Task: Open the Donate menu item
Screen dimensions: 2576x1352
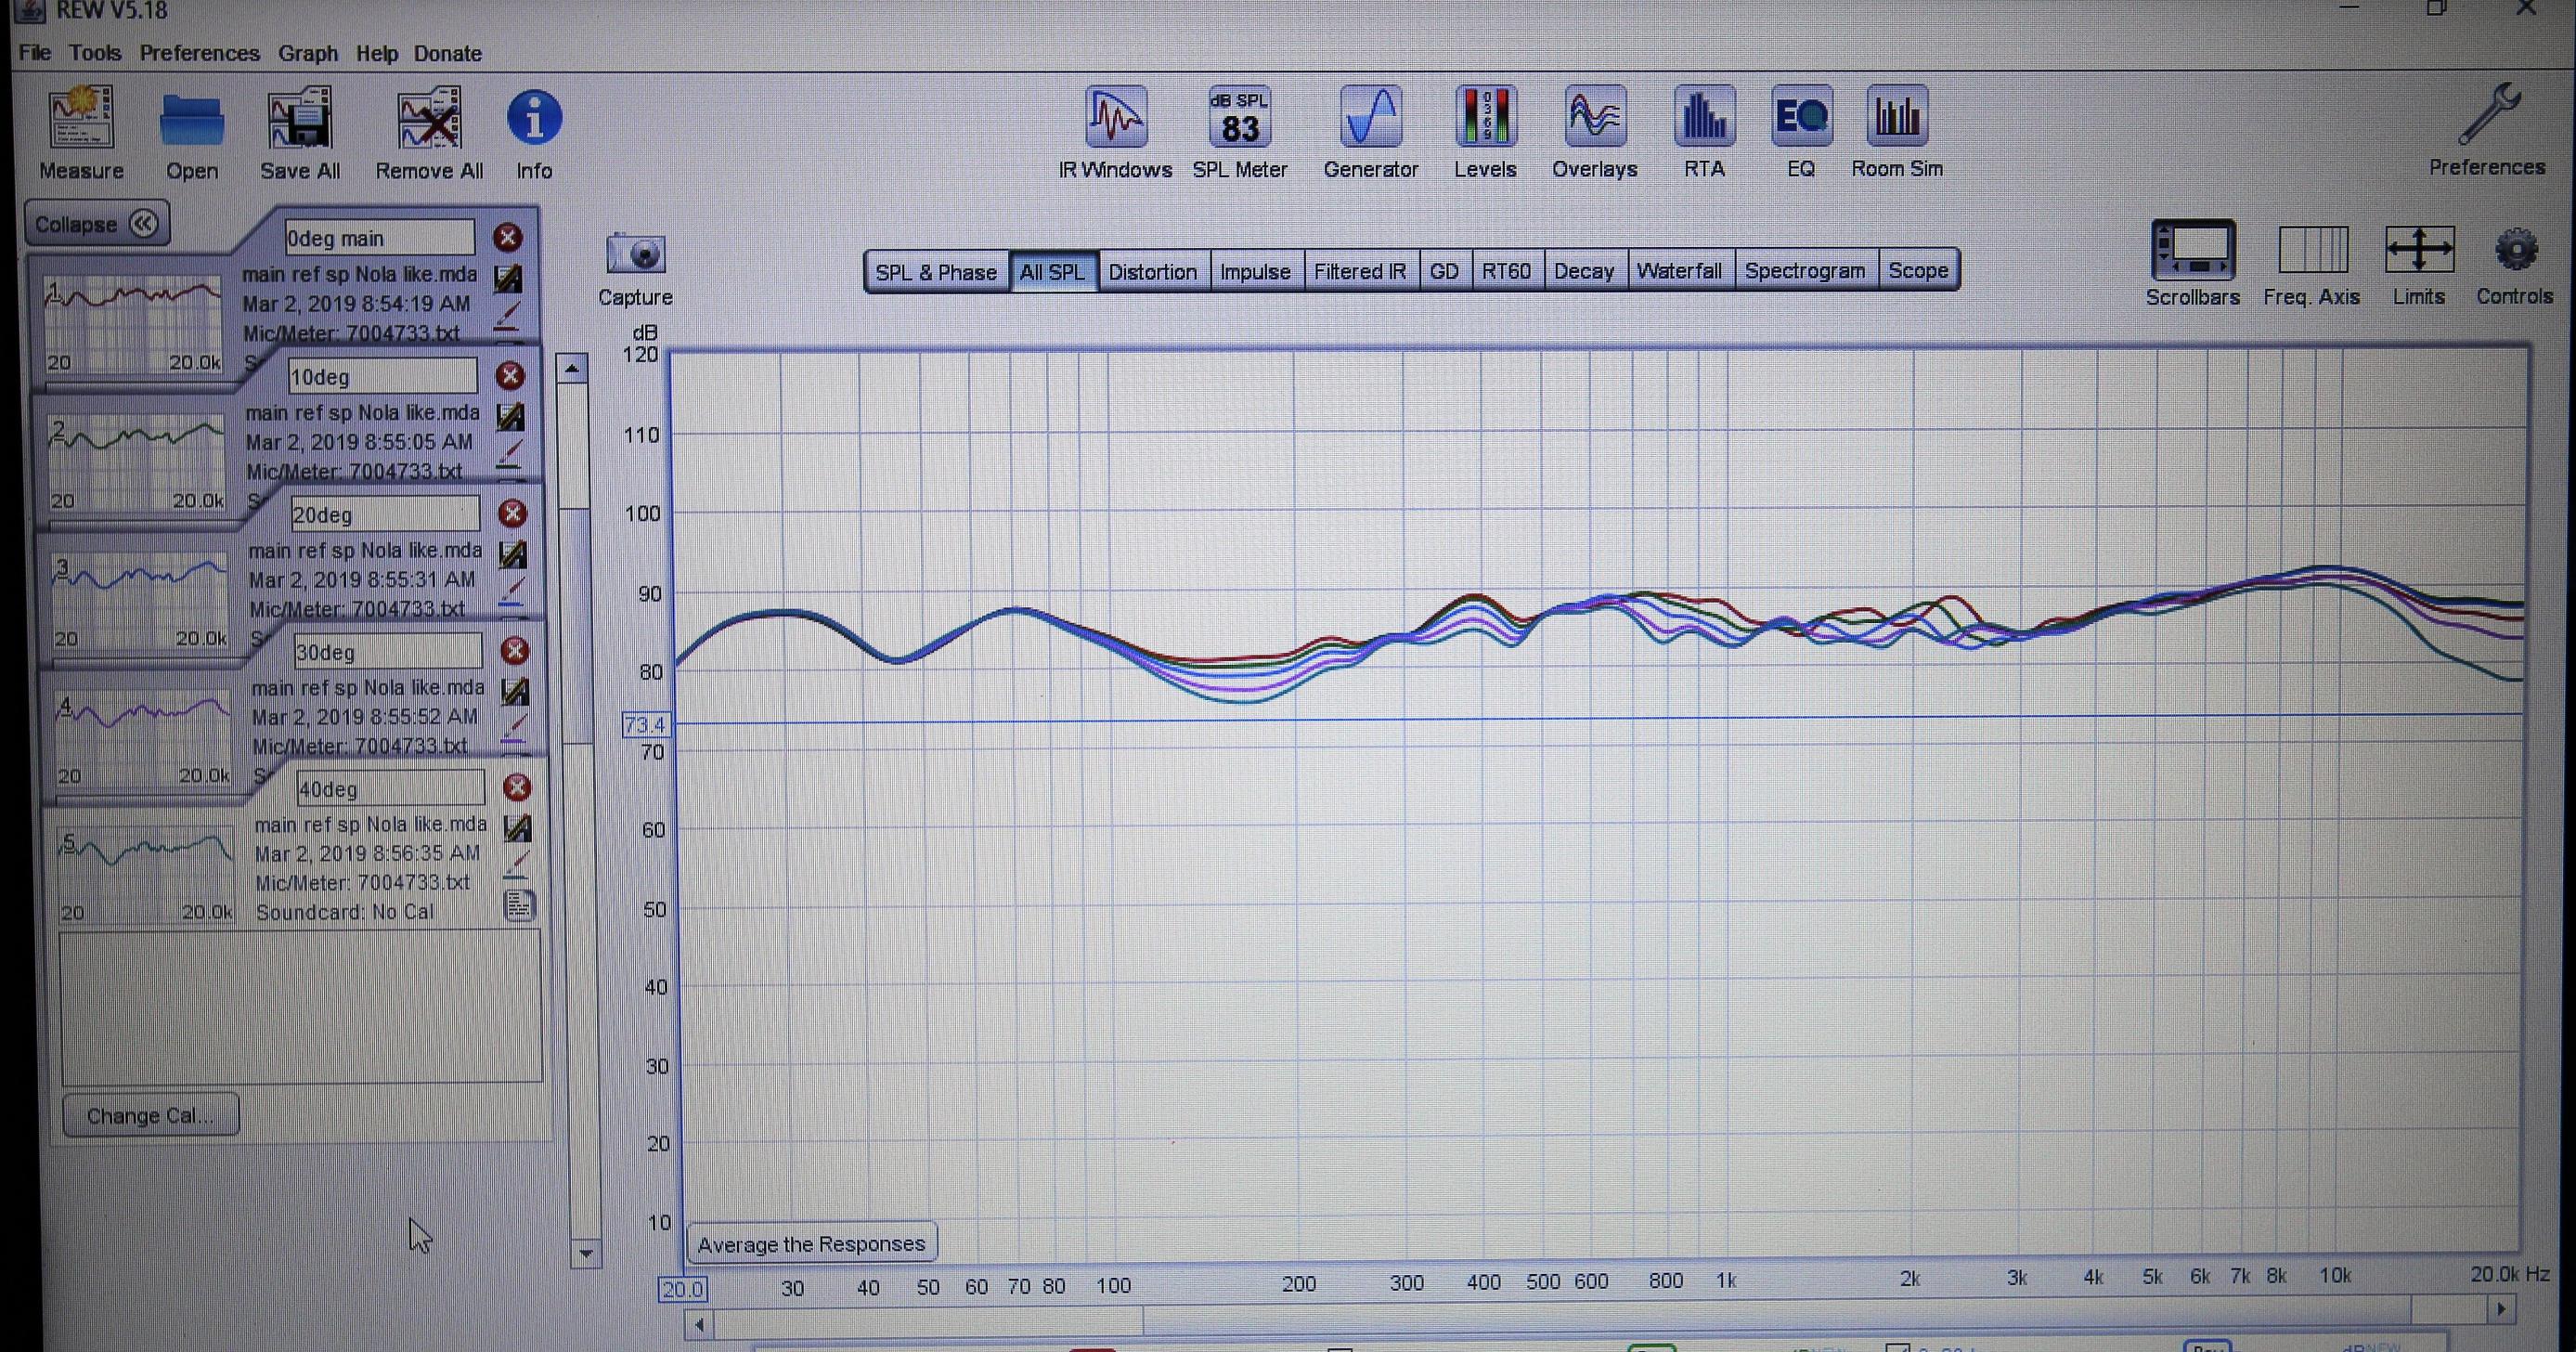Action: [448, 53]
